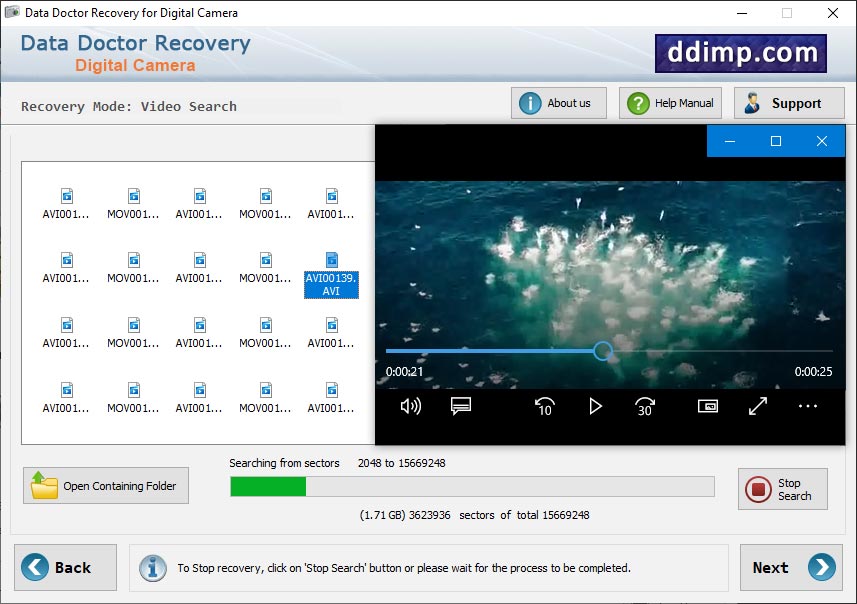Screen dimensions: 857x604
Task: Open the Help Manual
Action: (x=670, y=103)
